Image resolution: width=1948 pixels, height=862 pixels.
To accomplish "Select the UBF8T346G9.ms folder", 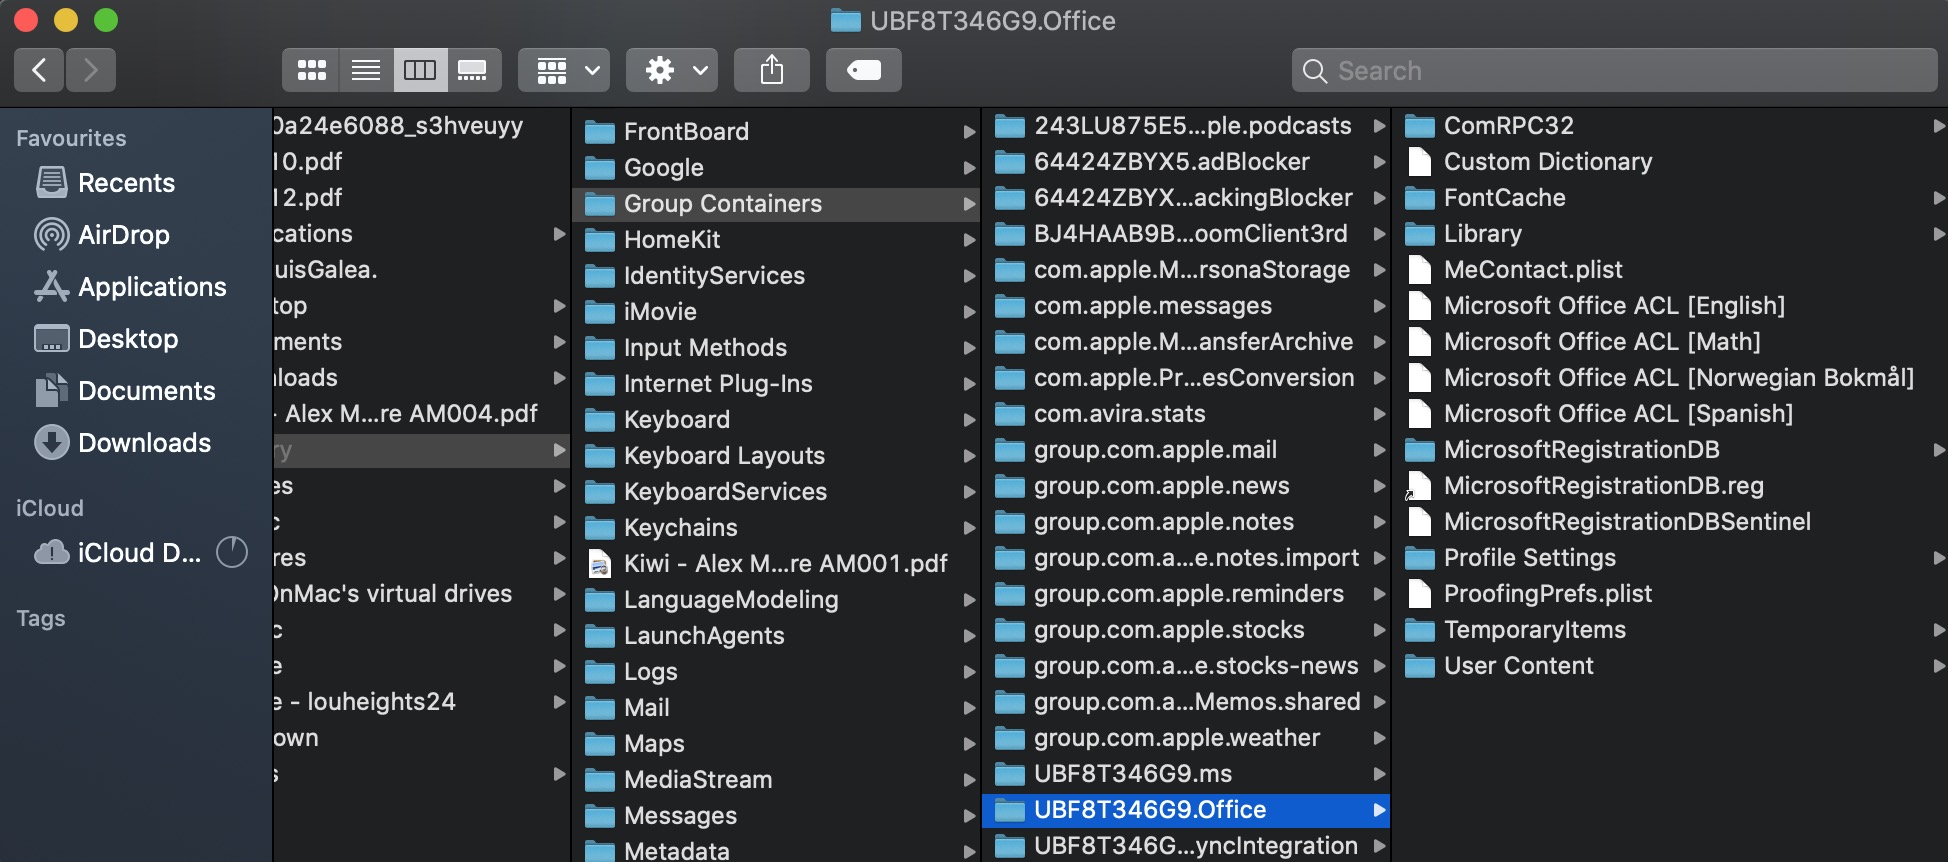I will coord(1186,773).
